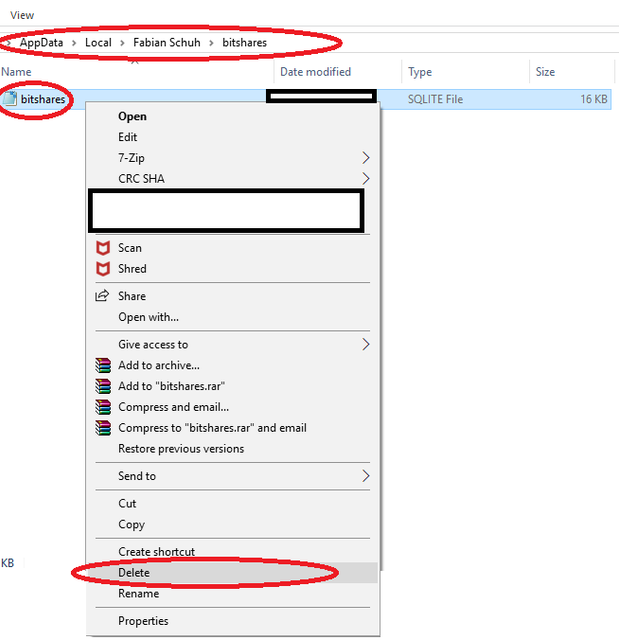
Task: Navigate to Fabian Schuh breadcrumb folder
Action: click(x=166, y=42)
